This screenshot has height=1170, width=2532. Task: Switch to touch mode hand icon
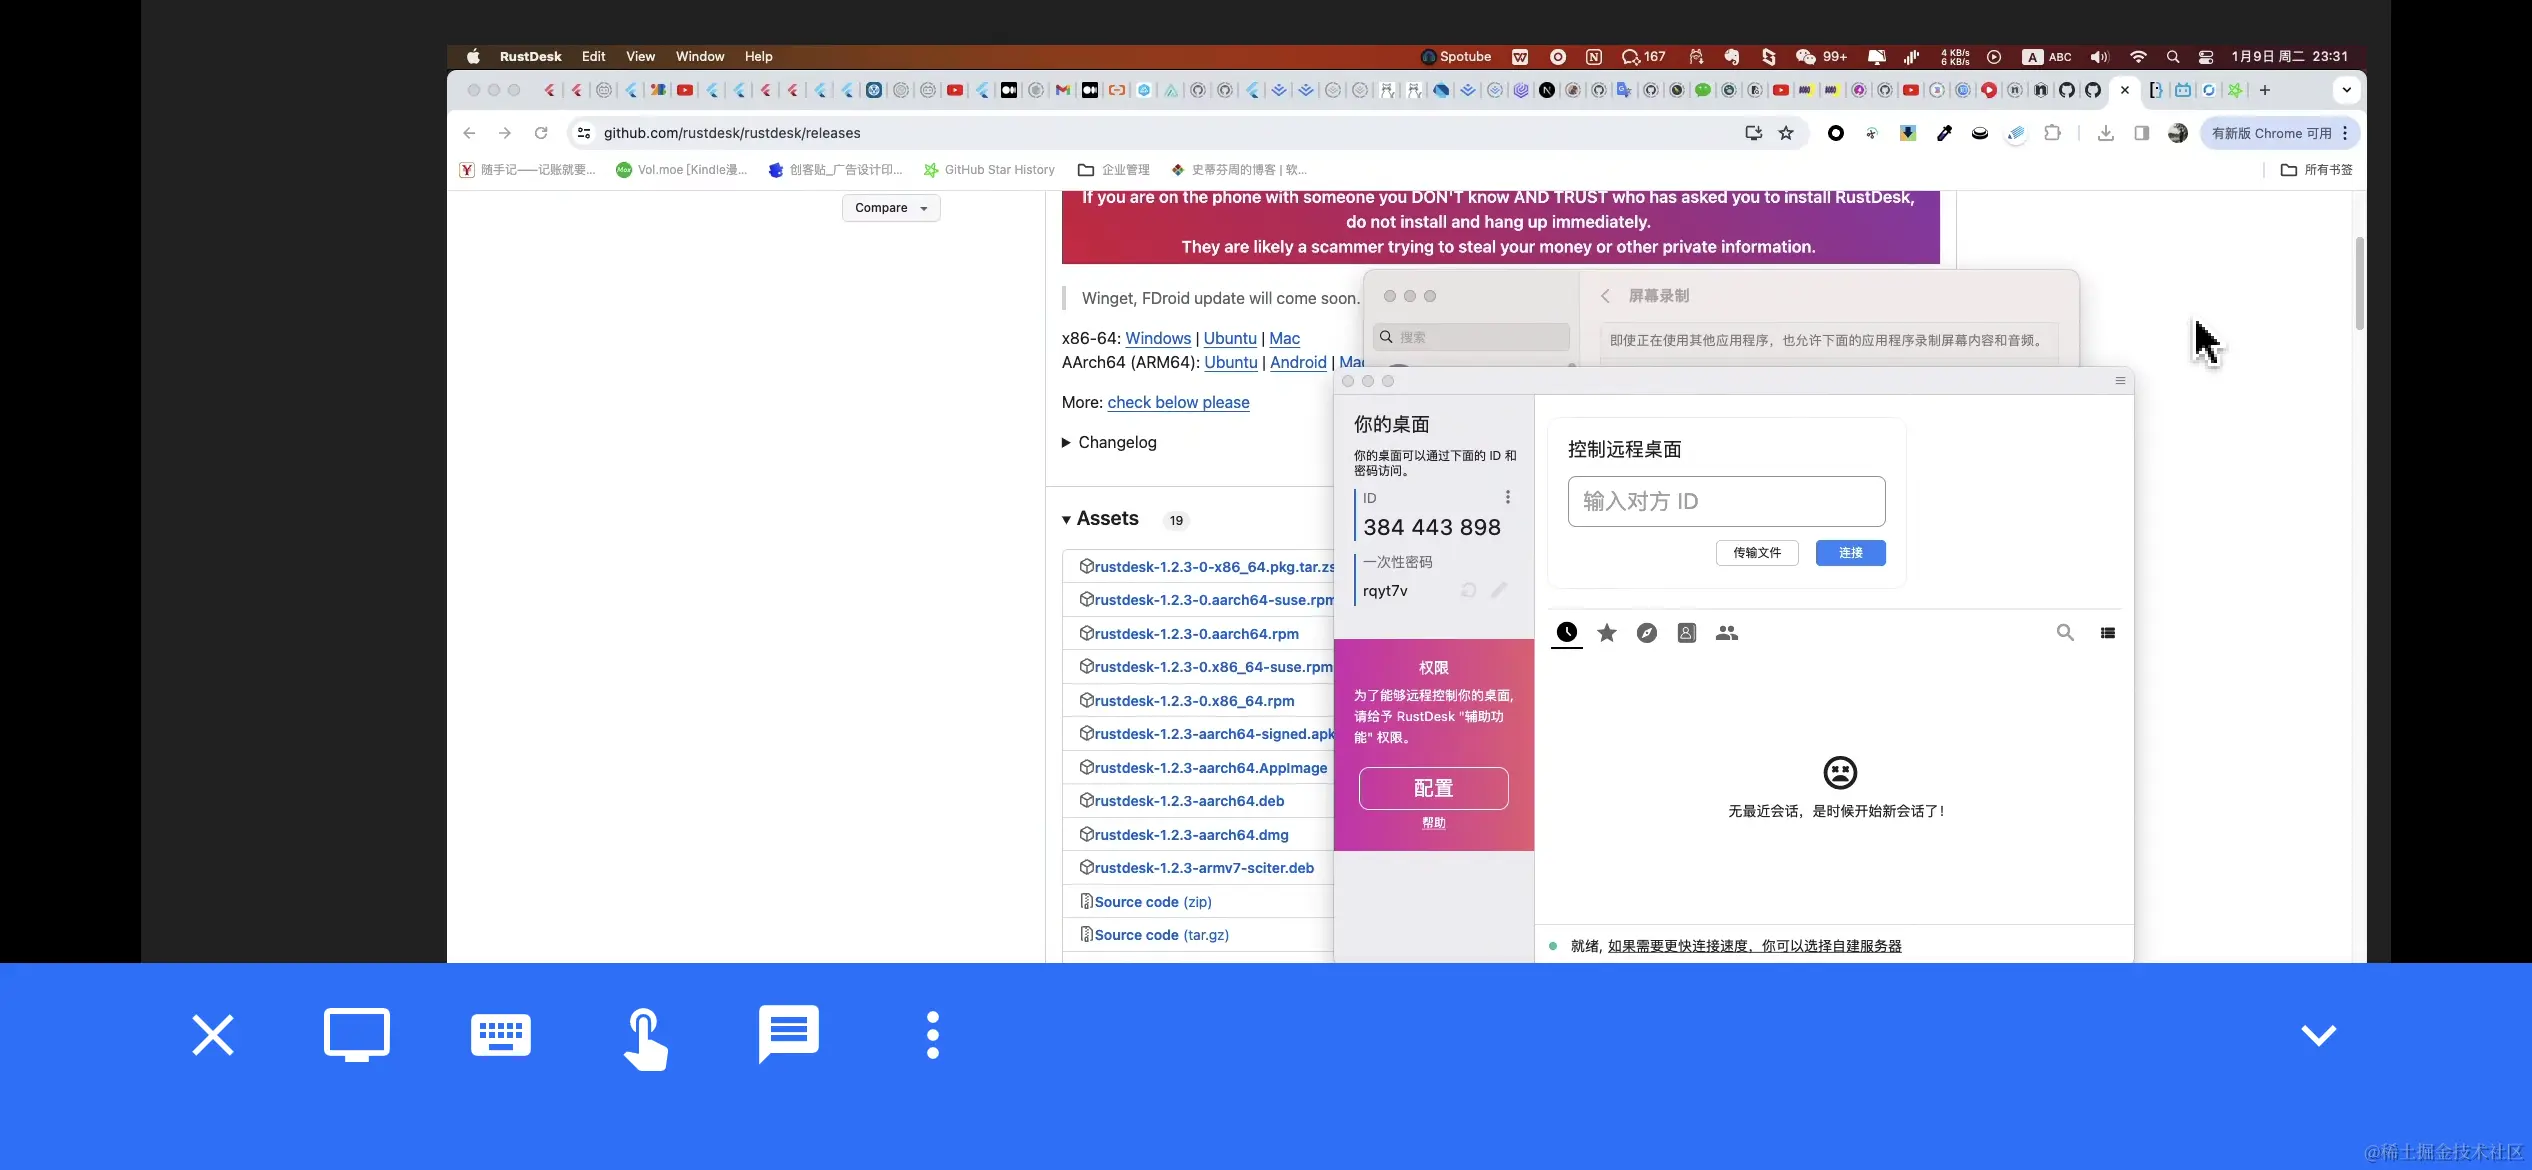click(645, 1038)
